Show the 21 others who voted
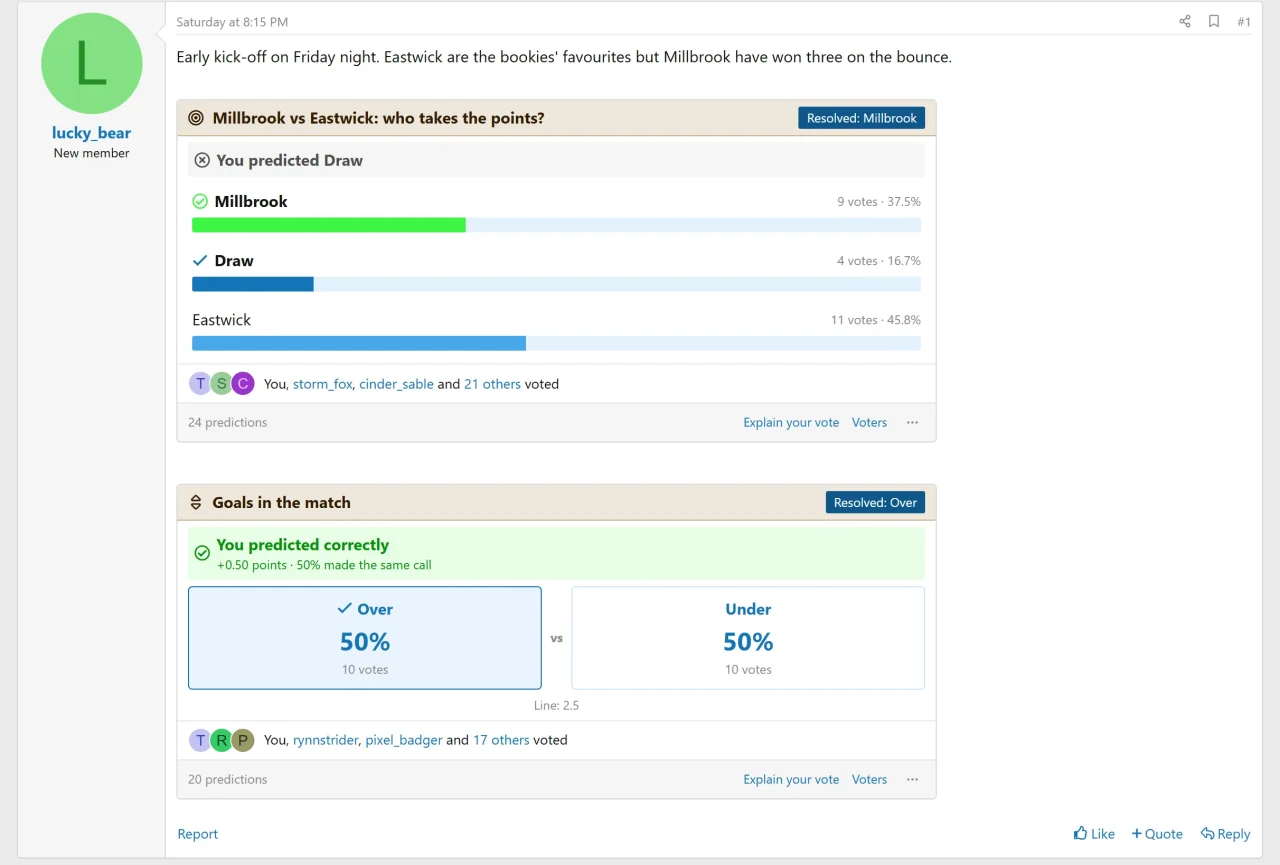 pos(492,384)
